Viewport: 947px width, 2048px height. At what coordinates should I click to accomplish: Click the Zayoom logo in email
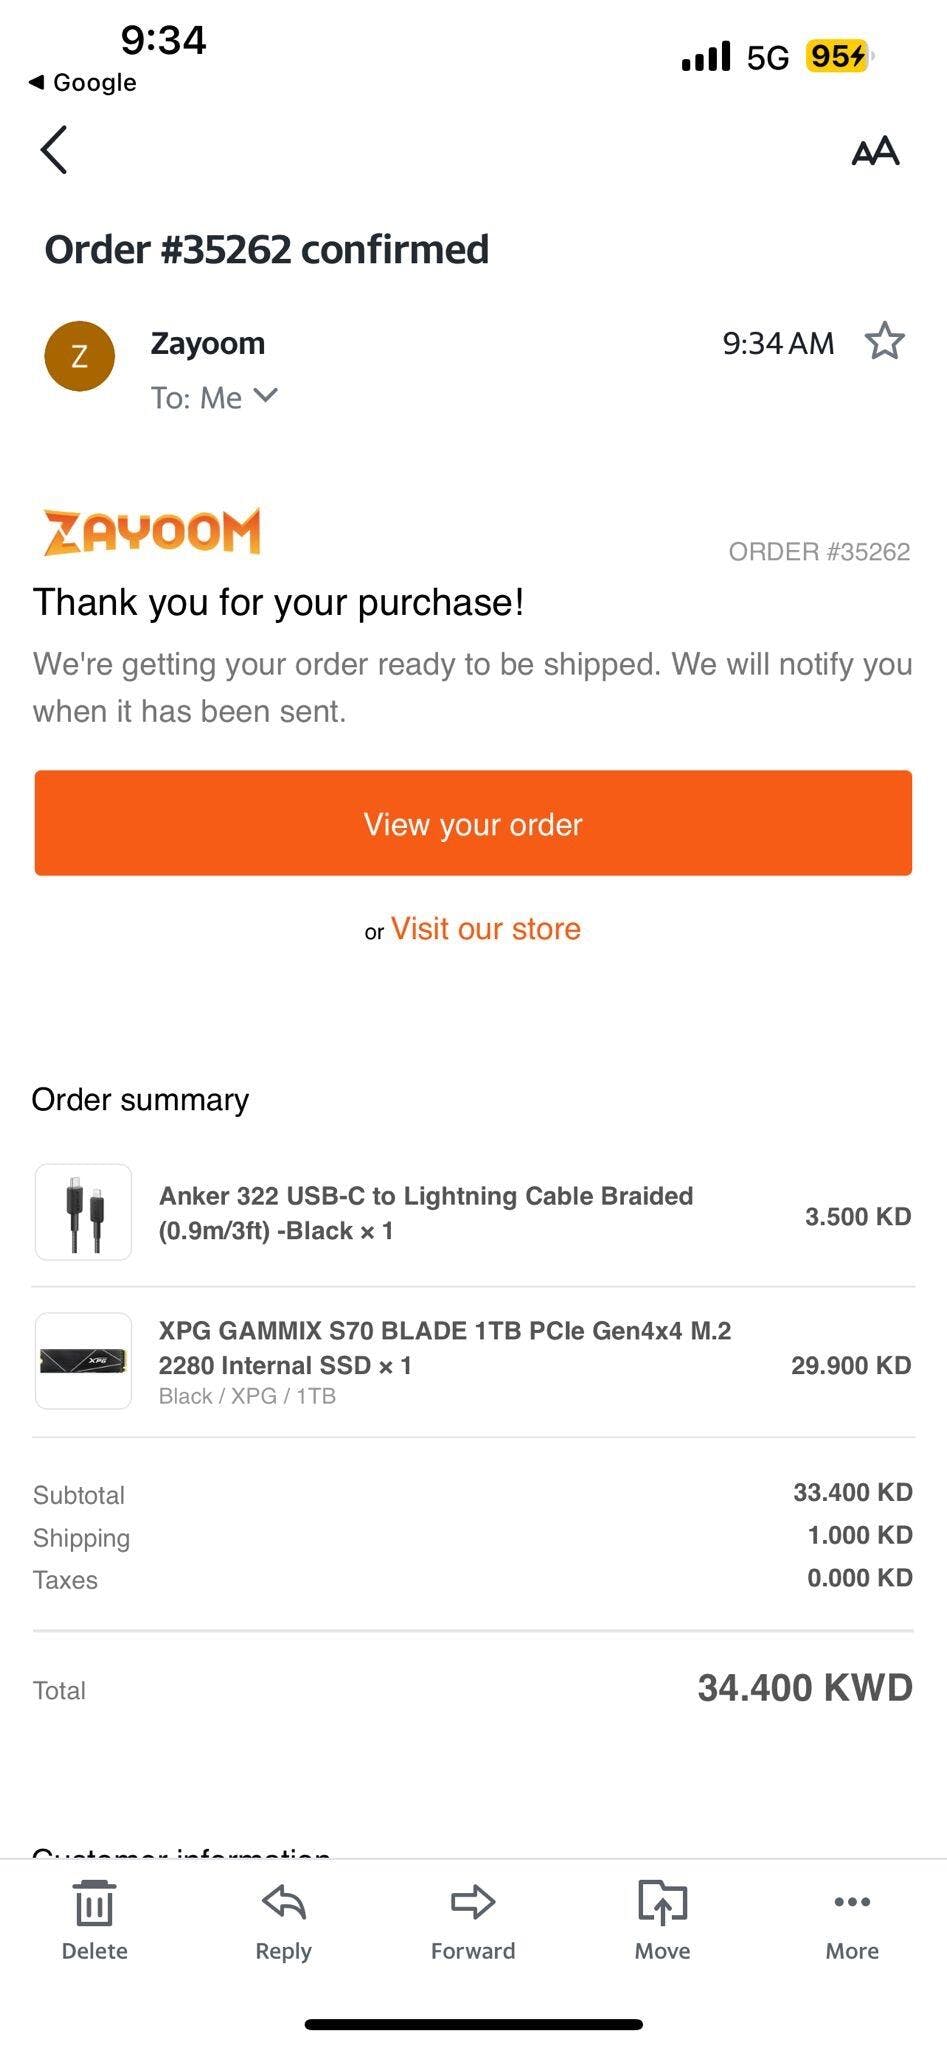(x=152, y=531)
